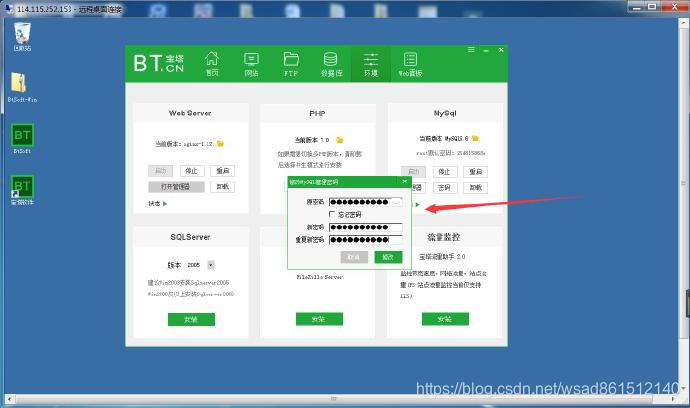
Task: Select the 环境 environment tab
Action: (371, 64)
